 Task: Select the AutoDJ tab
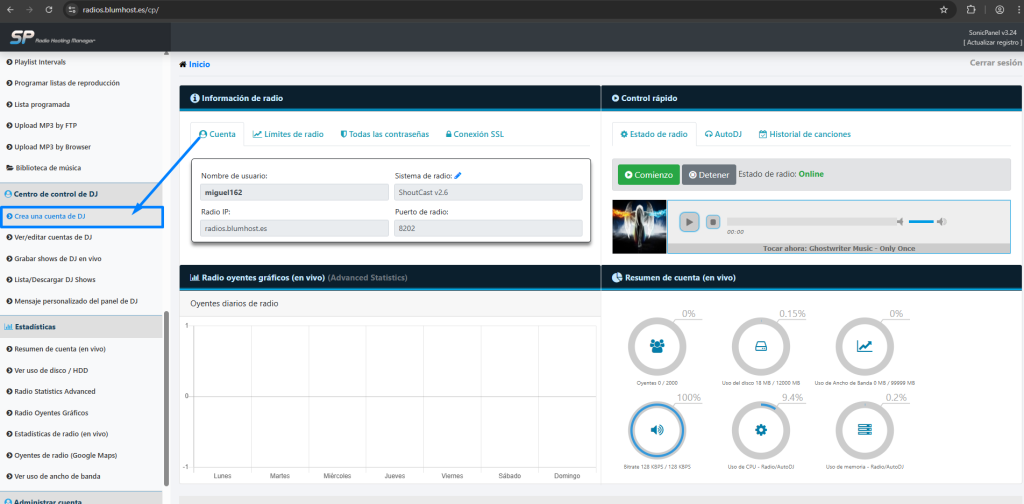click(x=723, y=134)
